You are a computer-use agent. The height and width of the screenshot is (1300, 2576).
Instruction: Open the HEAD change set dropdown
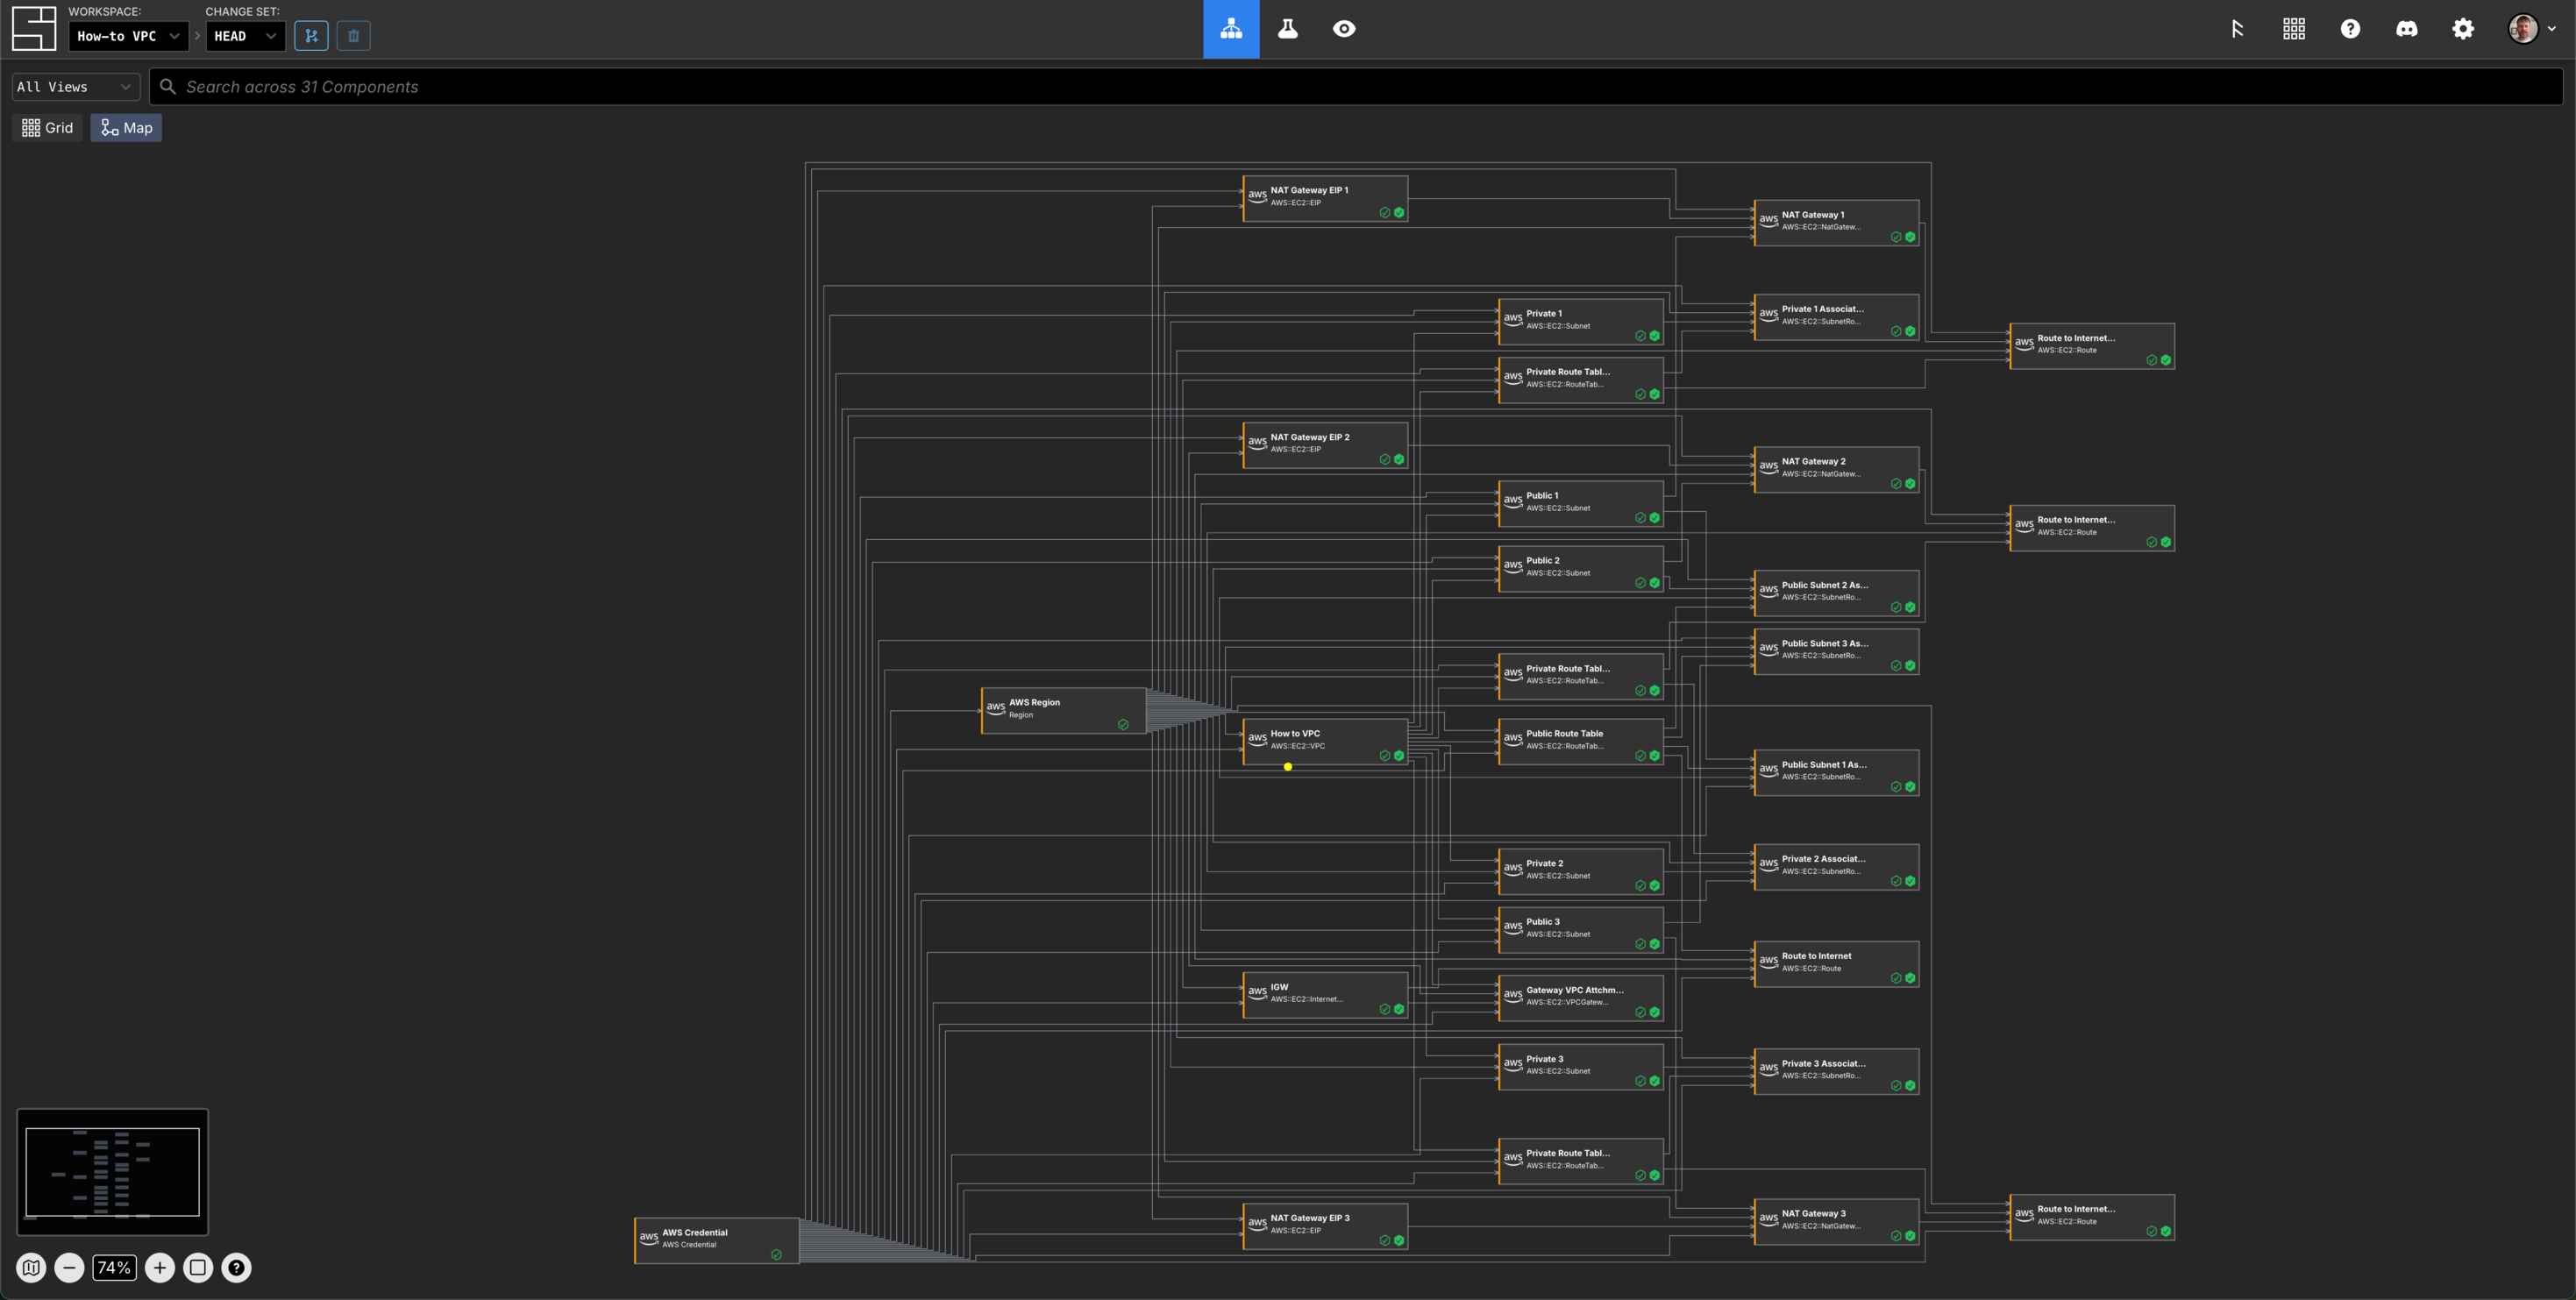(x=245, y=36)
